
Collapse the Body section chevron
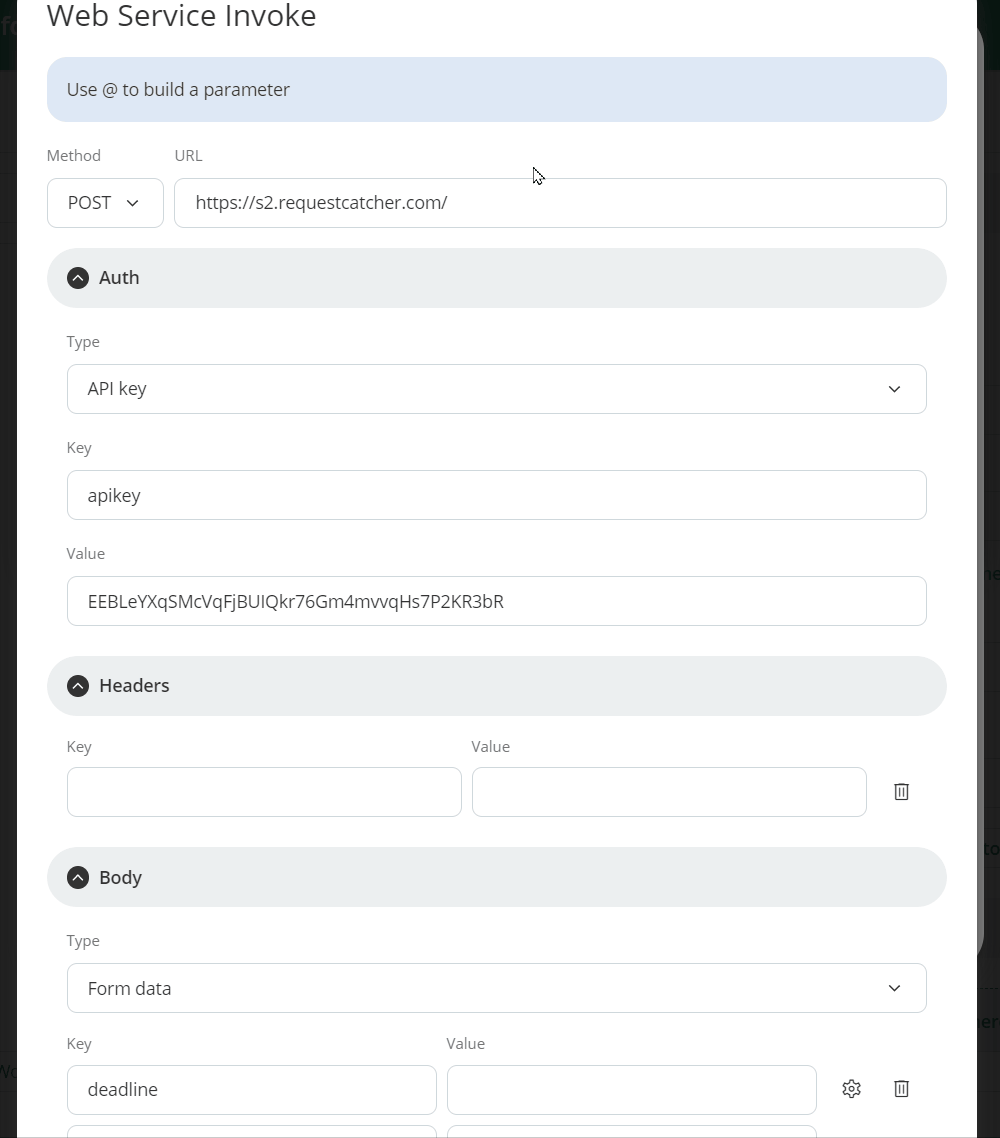click(78, 877)
